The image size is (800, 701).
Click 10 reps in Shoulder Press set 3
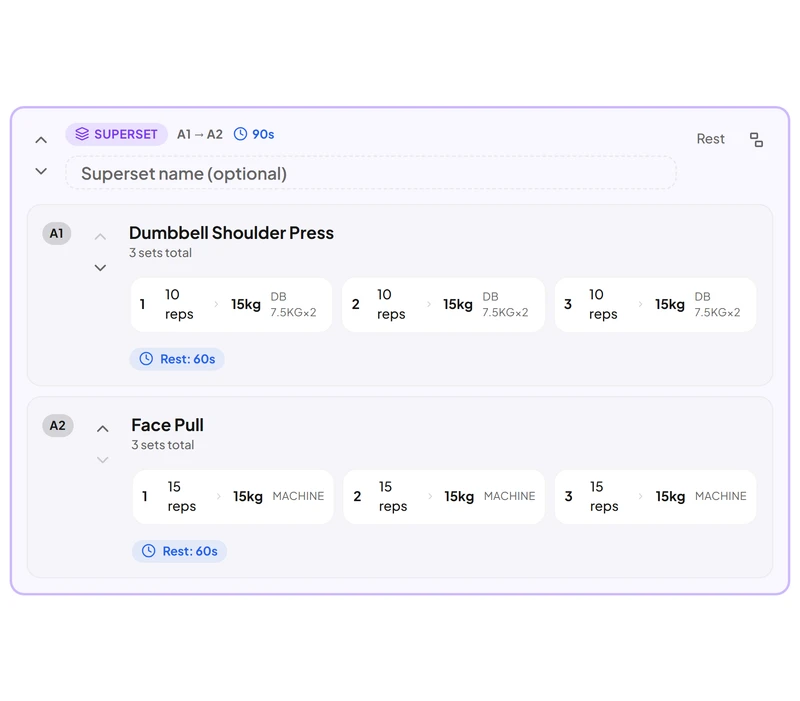603,305
